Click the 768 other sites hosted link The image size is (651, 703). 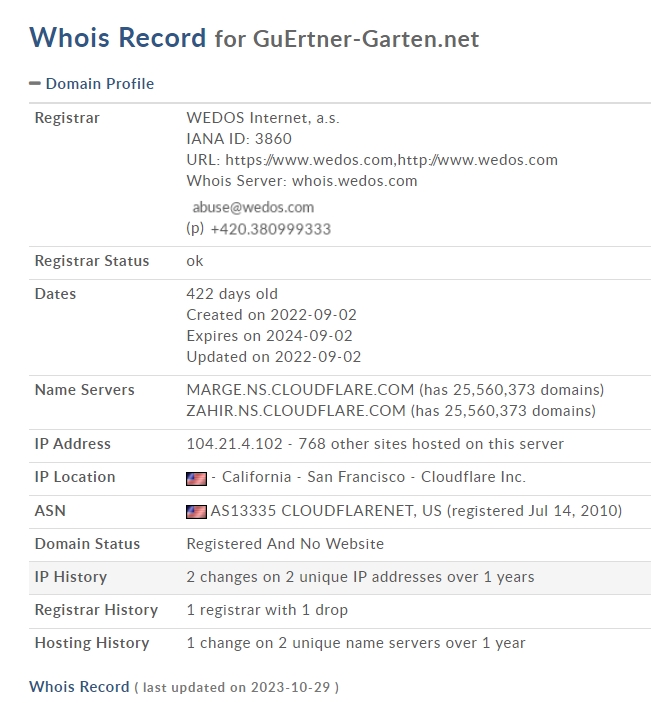point(430,444)
